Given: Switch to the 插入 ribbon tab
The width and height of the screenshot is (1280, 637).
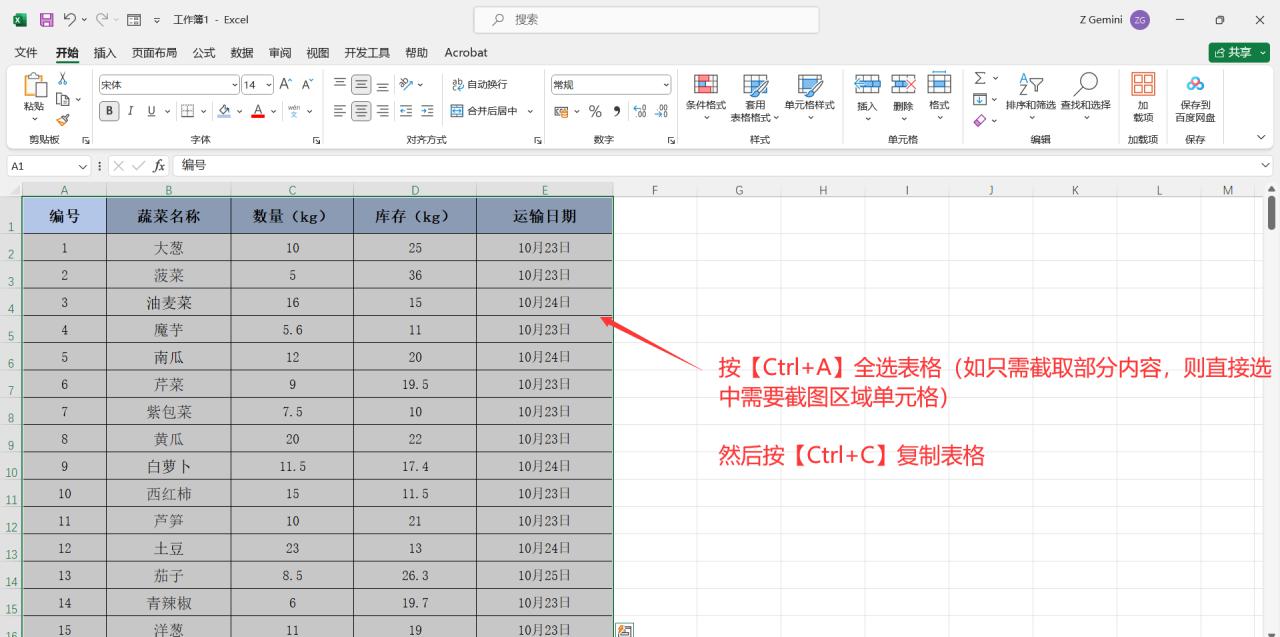Looking at the screenshot, I should (x=105, y=52).
